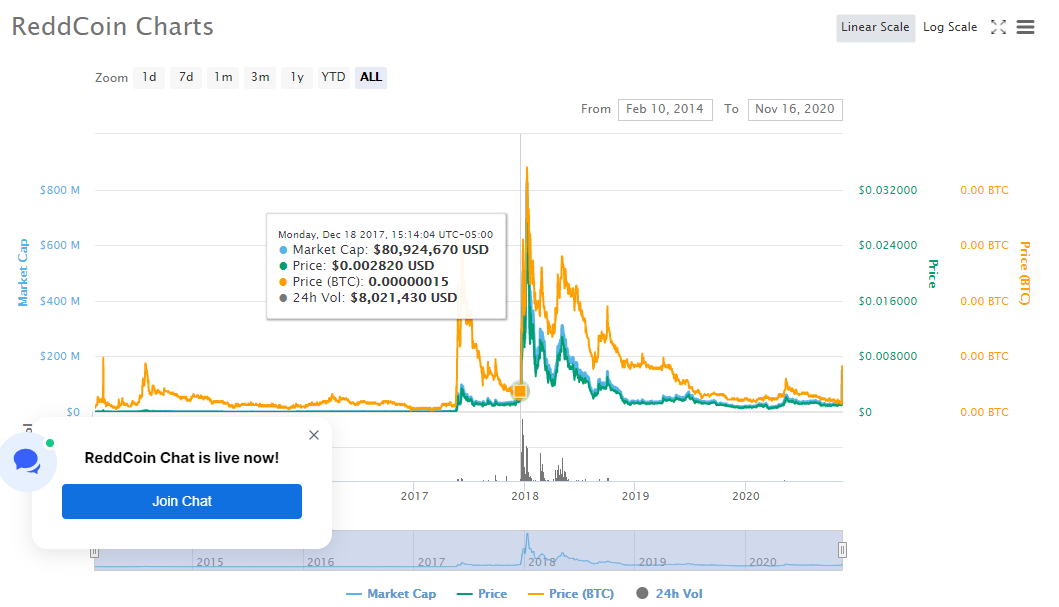Click the 2019 x-axis label
This screenshot has width=1059, height=607.
pos(636,496)
